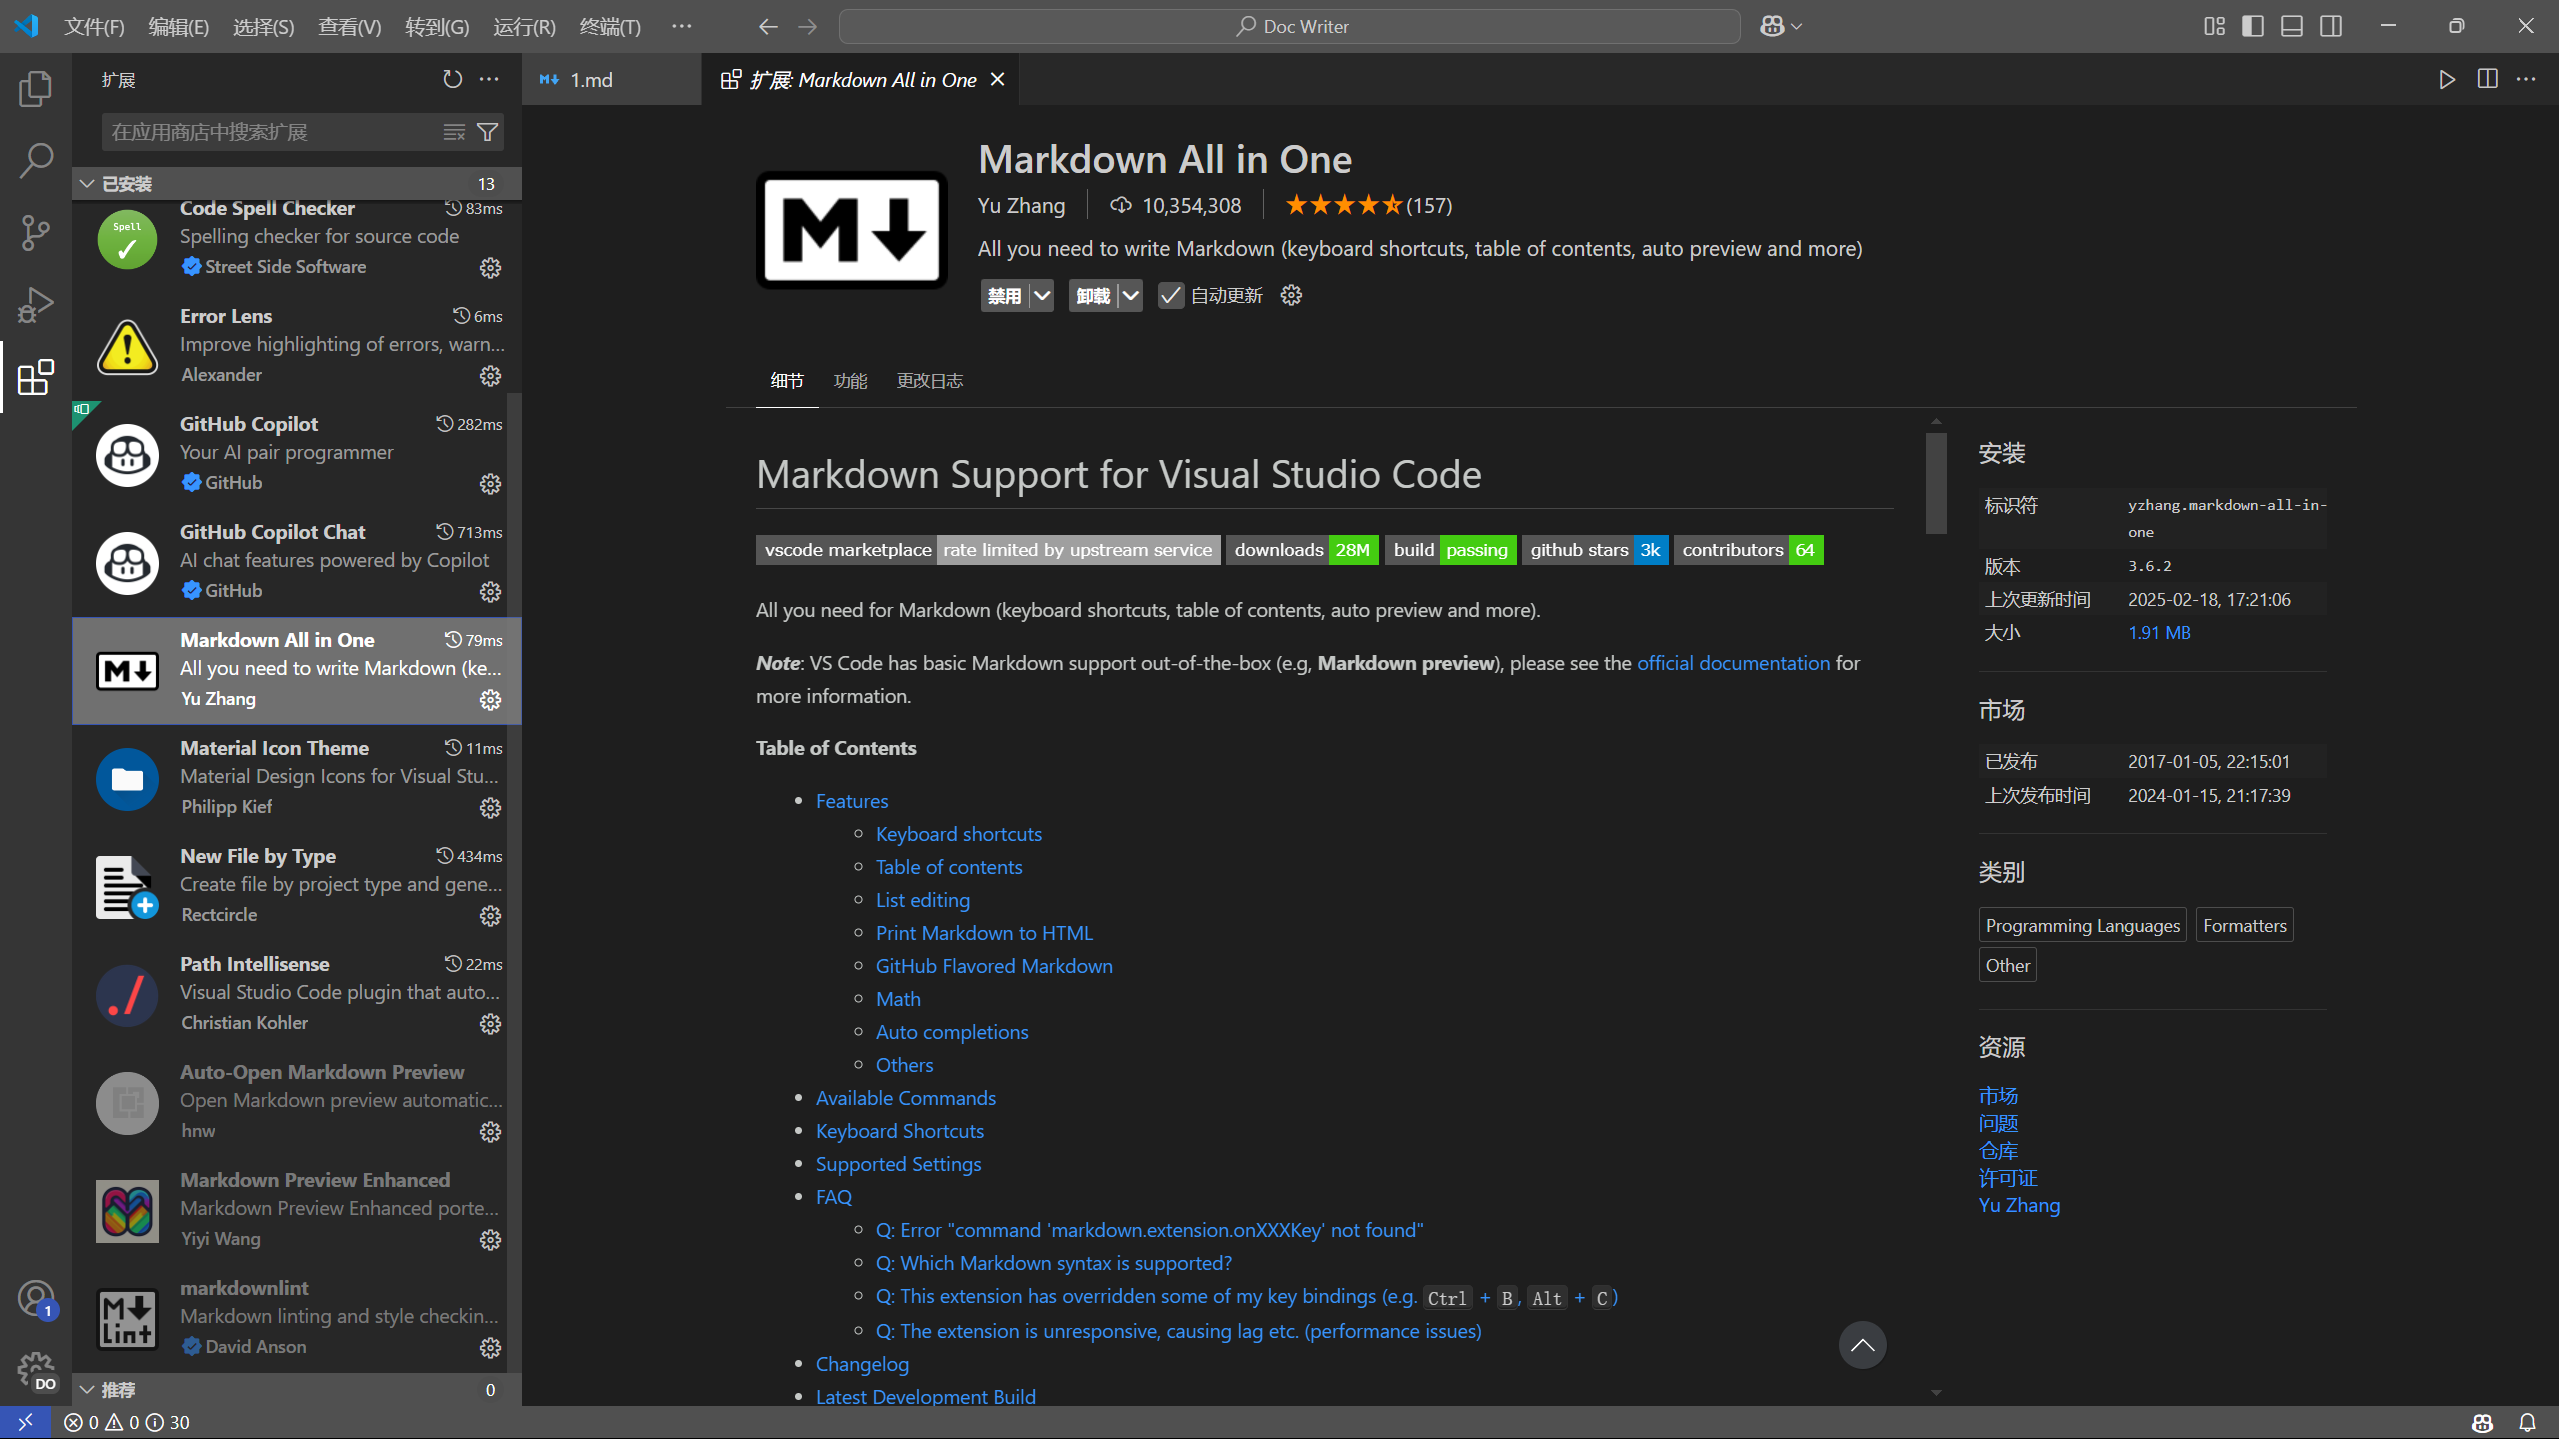The height and width of the screenshot is (1439, 2559).
Task: Open the Source Control view
Action: (x=35, y=232)
